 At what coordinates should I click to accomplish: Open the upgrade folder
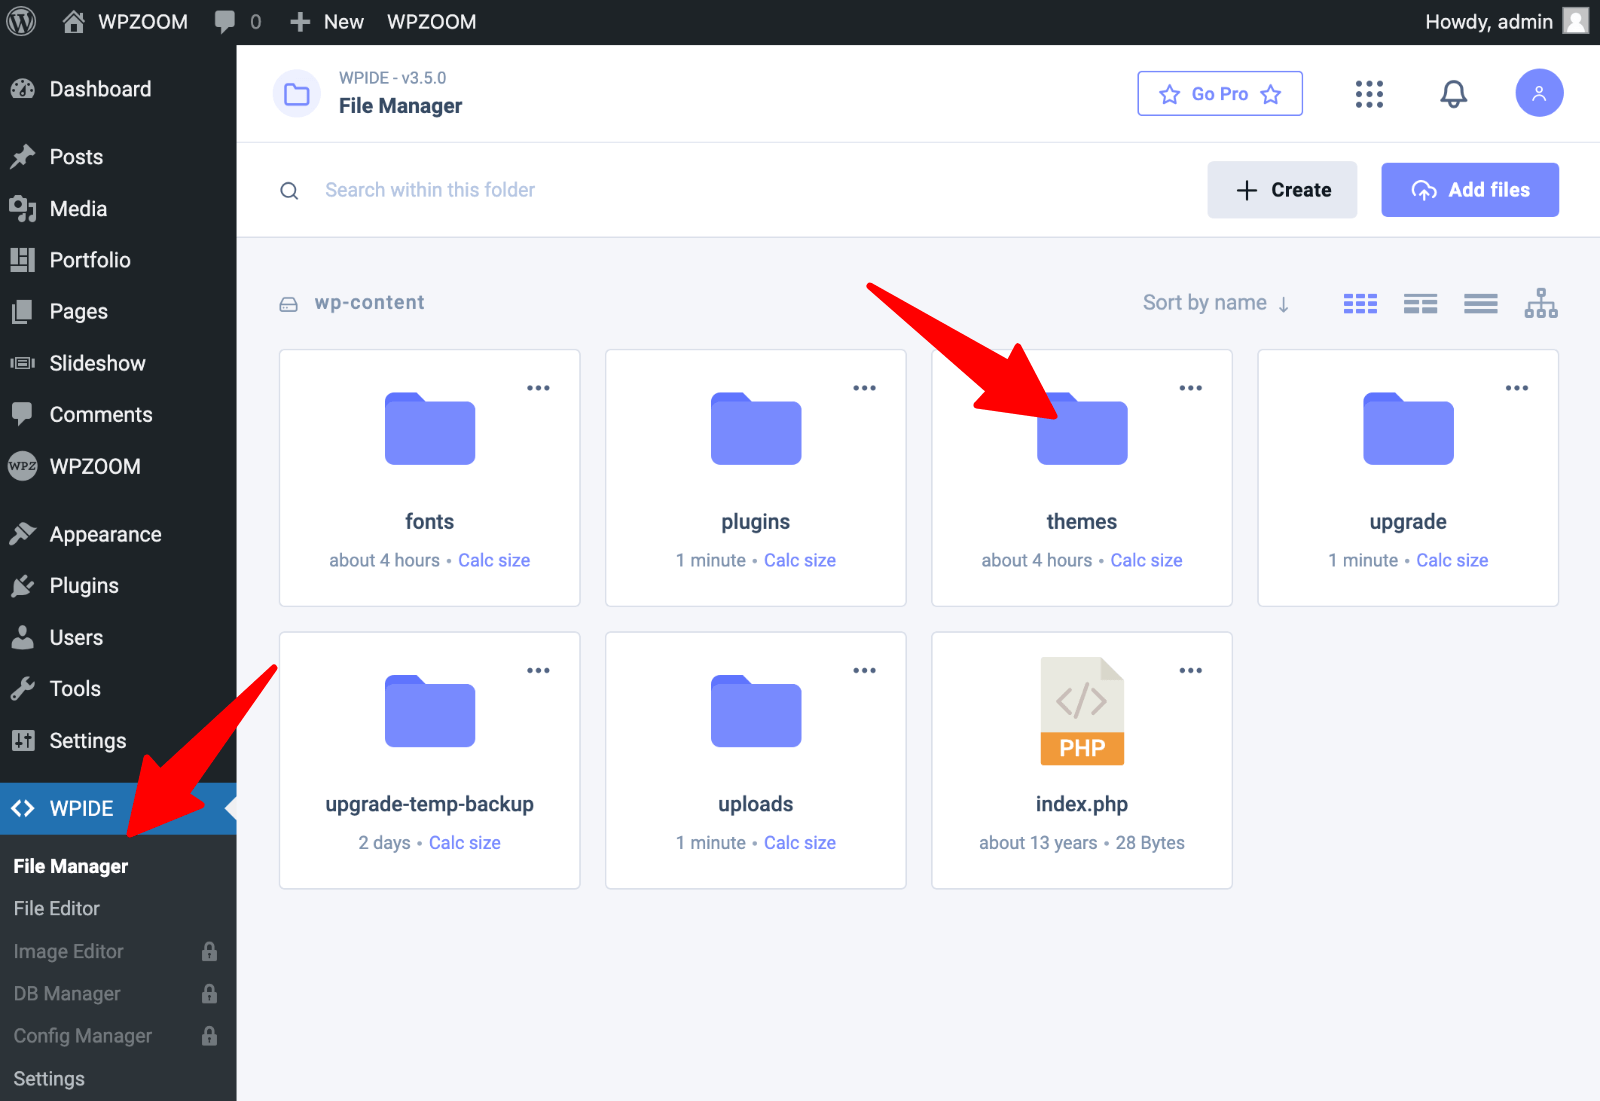pyautogui.click(x=1408, y=429)
